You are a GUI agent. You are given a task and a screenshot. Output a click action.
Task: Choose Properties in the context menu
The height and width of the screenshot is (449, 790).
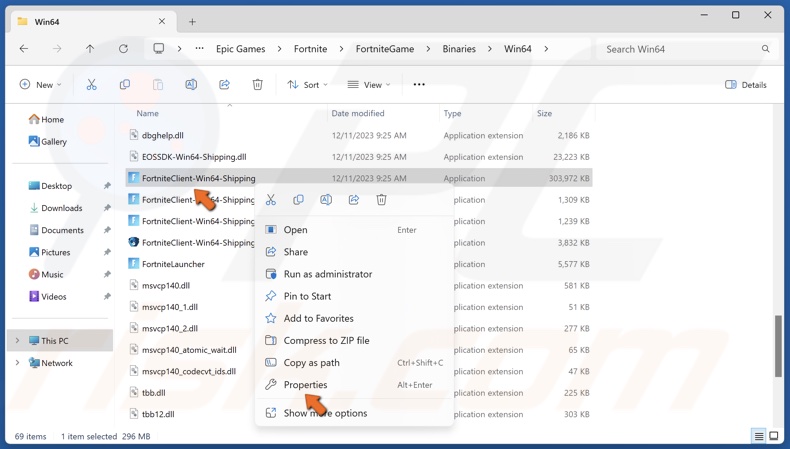pyautogui.click(x=355, y=385)
